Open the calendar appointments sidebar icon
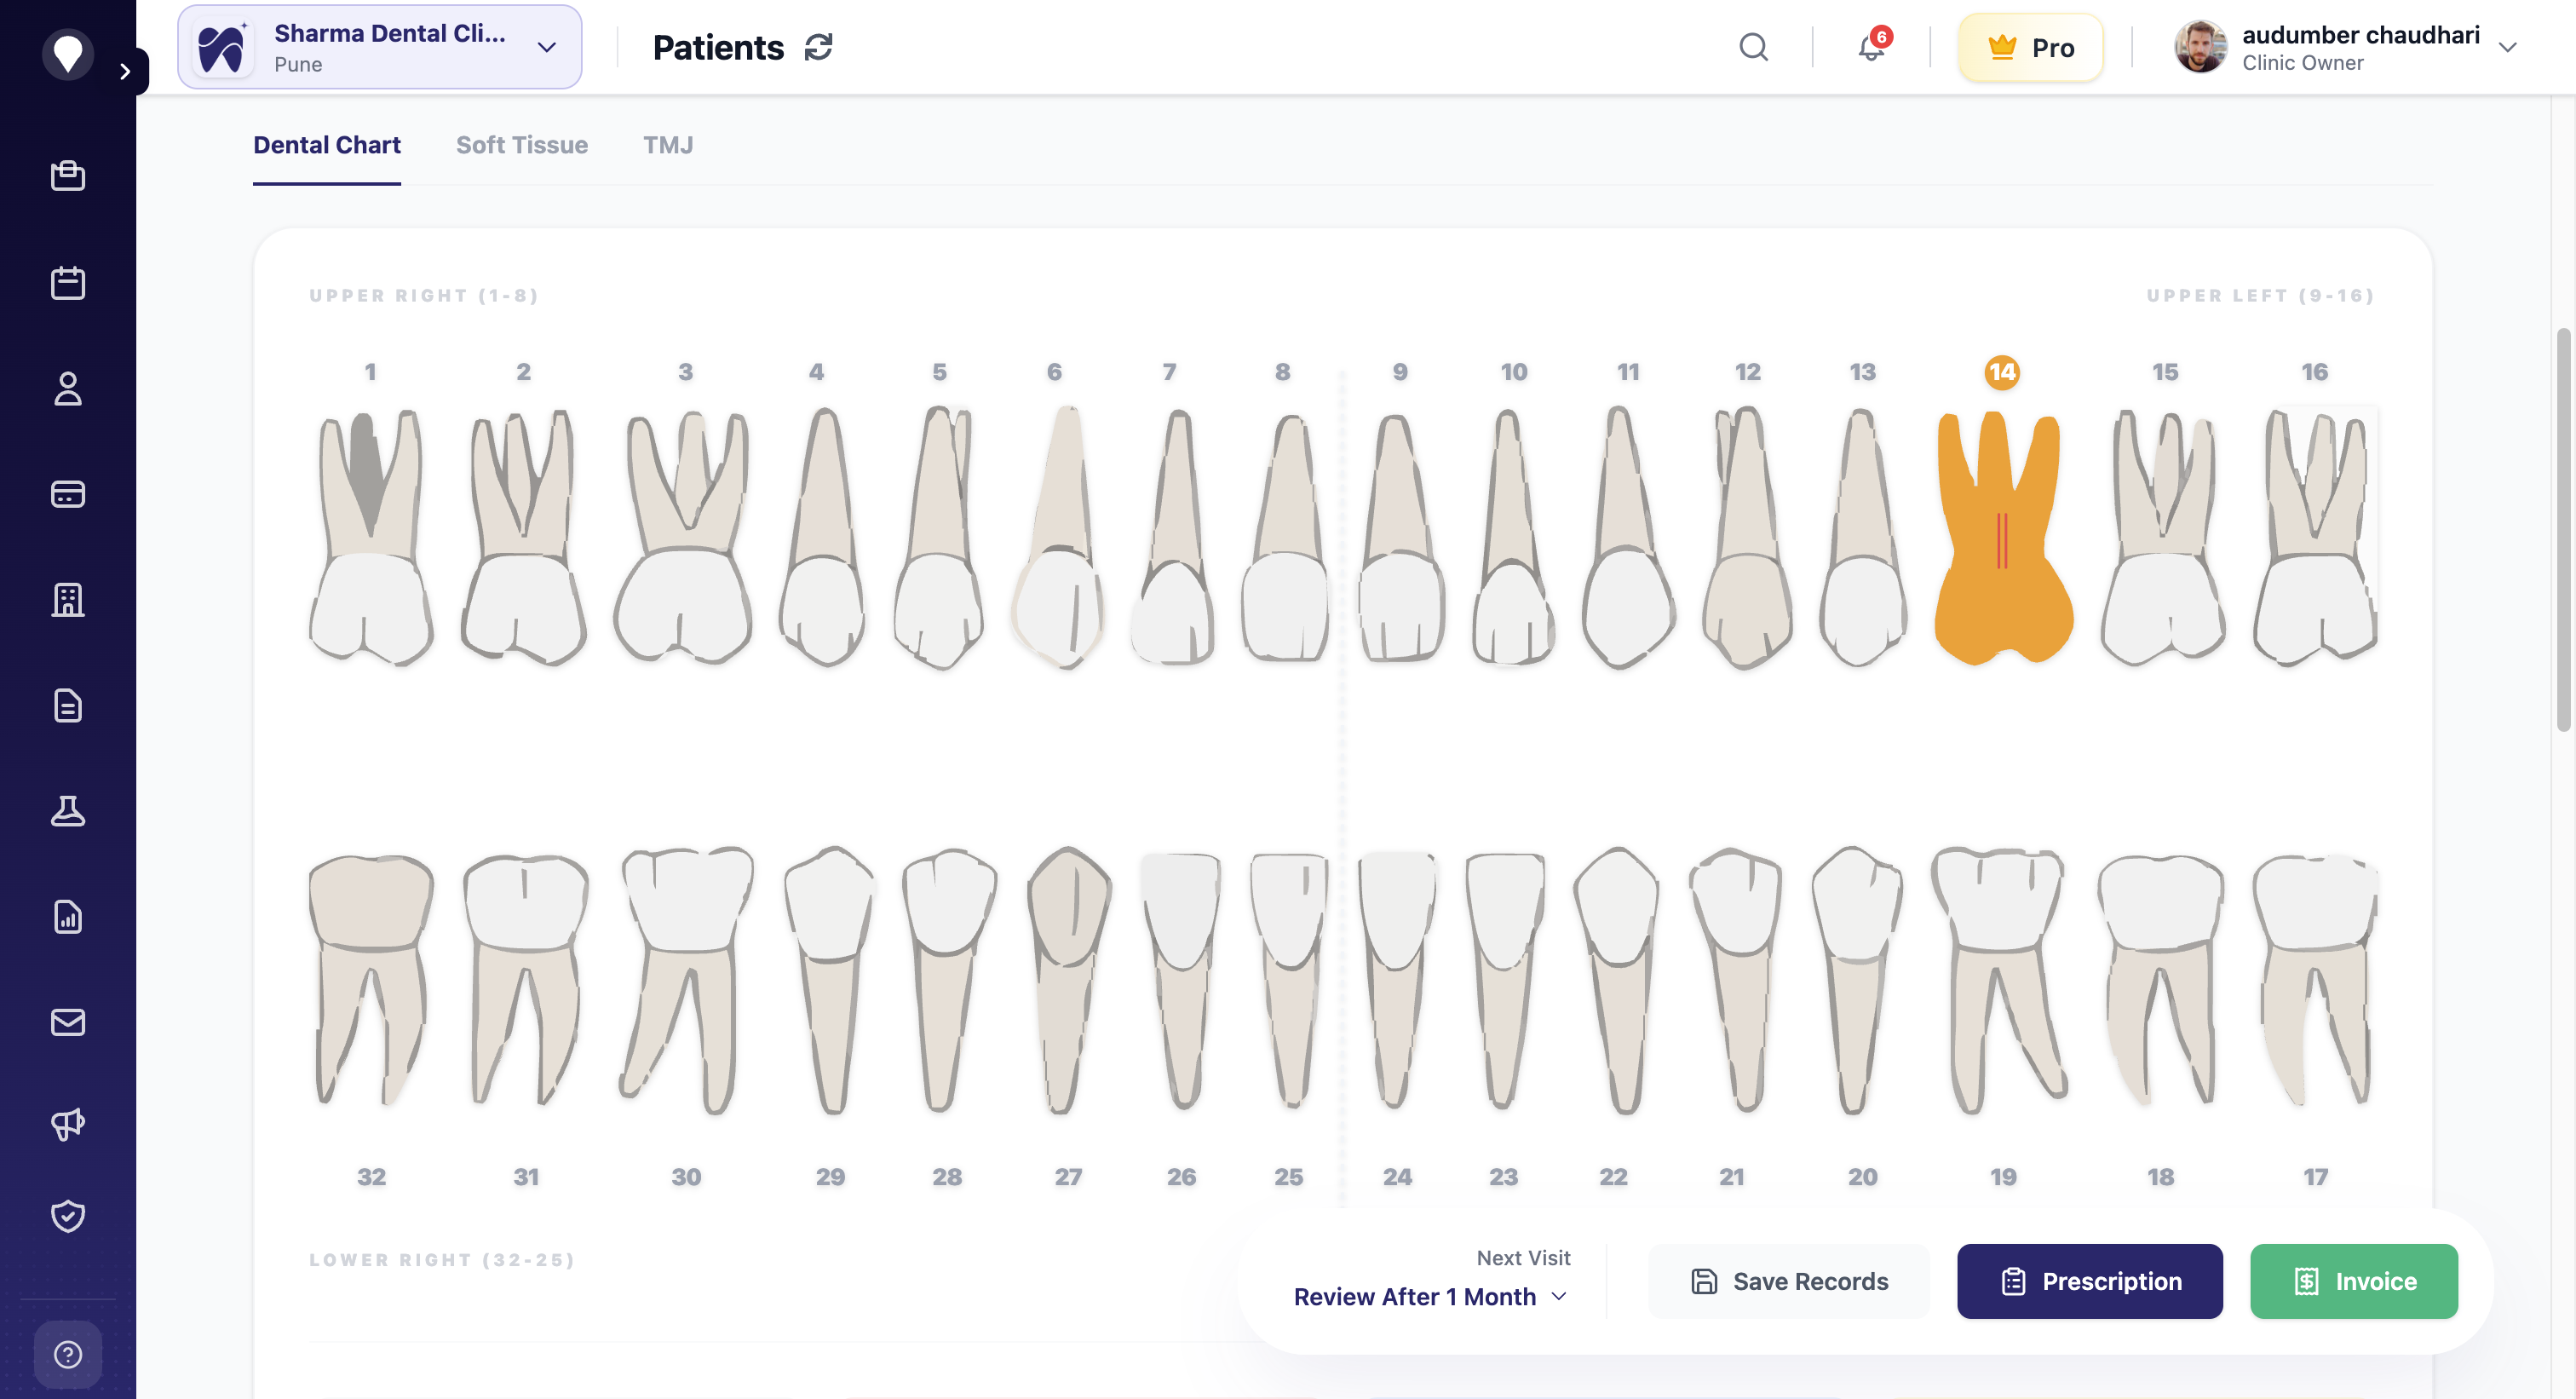2576x1399 pixels. tap(68, 283)
